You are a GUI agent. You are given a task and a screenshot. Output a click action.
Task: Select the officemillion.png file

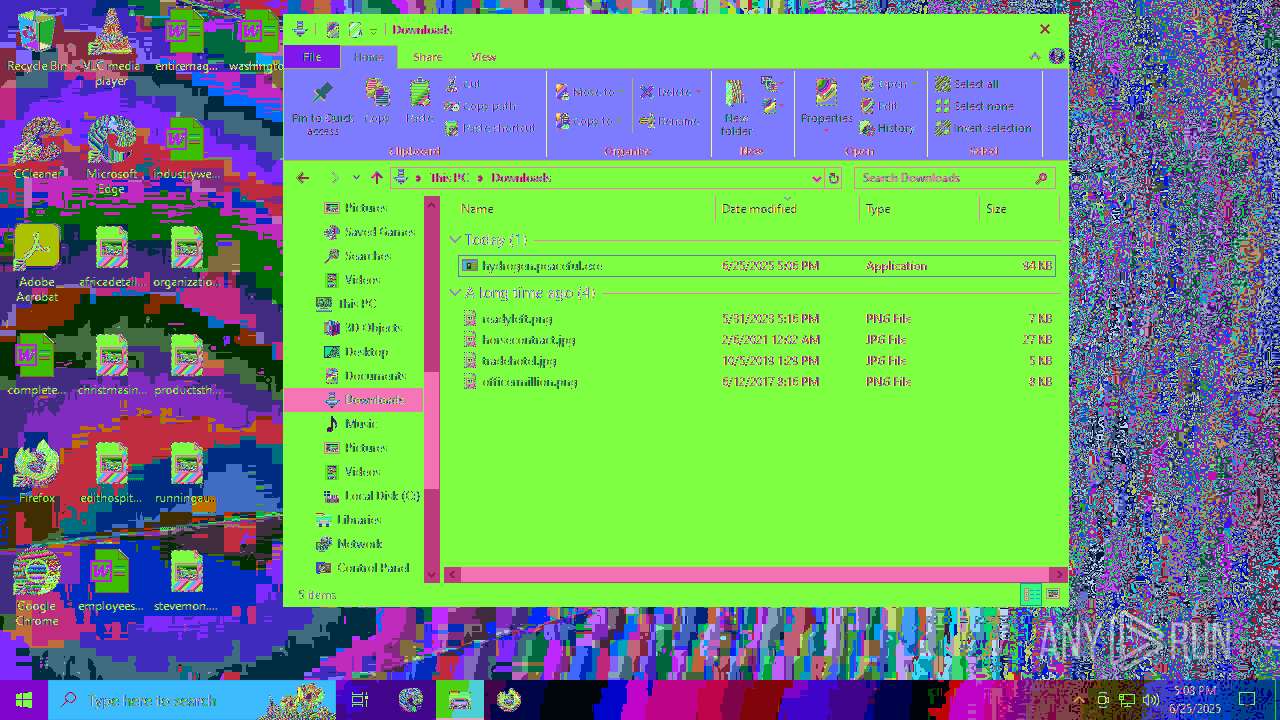pos(756,382)
